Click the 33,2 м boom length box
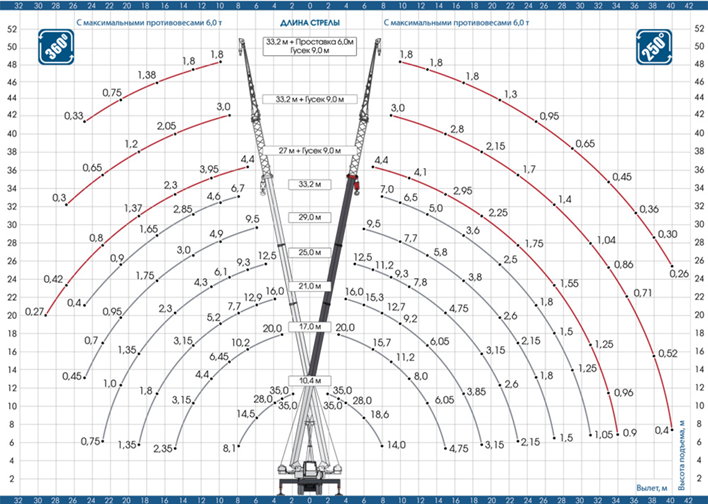The image size is (708, 504). (310, 184)
